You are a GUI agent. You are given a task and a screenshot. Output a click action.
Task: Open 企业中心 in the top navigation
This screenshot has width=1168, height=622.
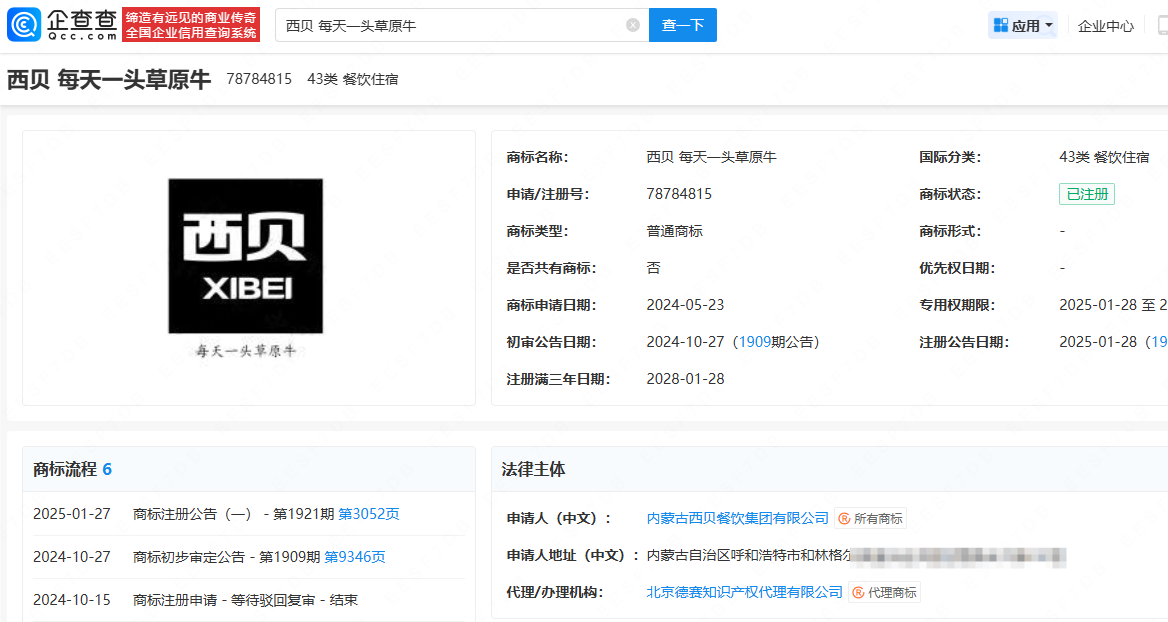pos(1106,26)
